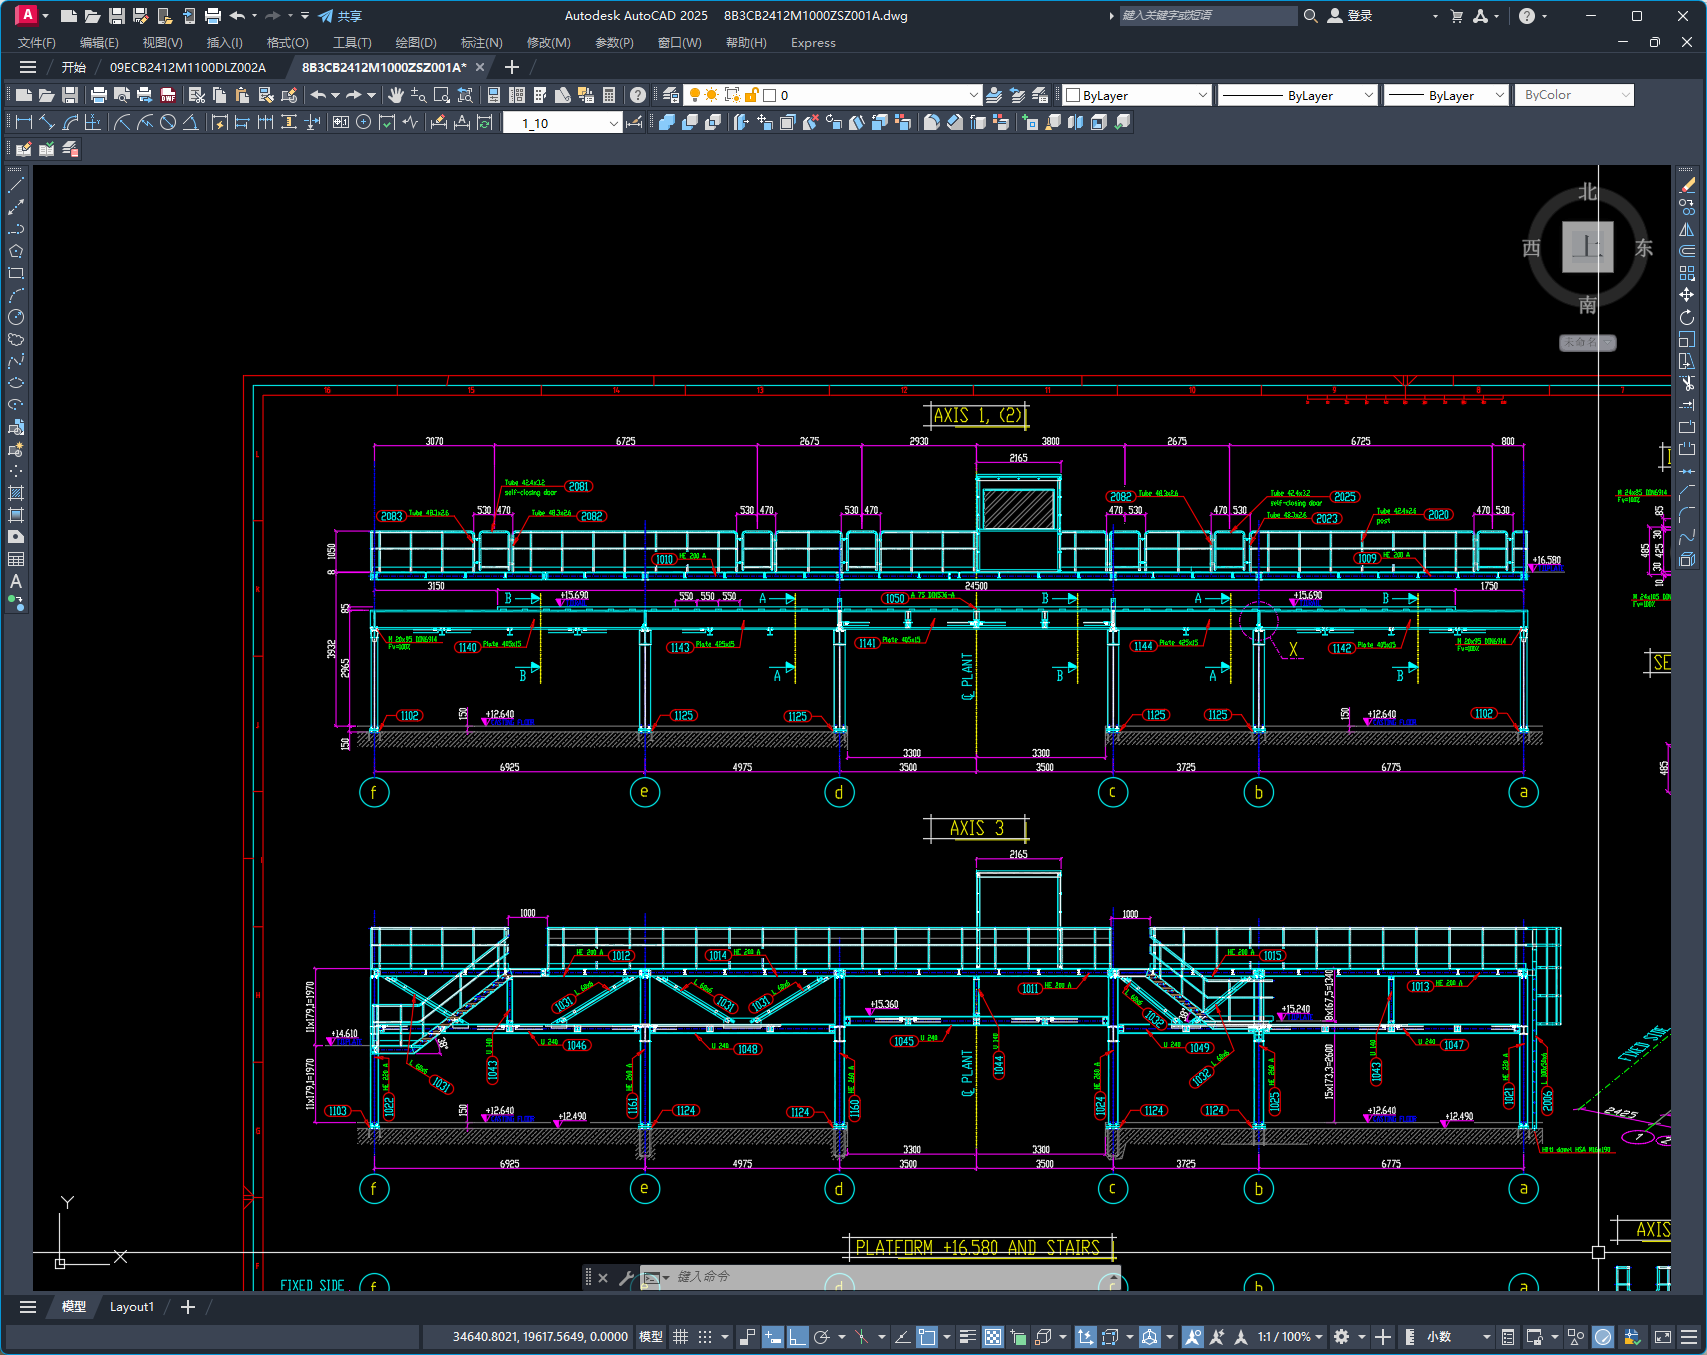Click the new drawing tab plus button
This screenshot has height=1355, width=1707.
pos(512,67)
